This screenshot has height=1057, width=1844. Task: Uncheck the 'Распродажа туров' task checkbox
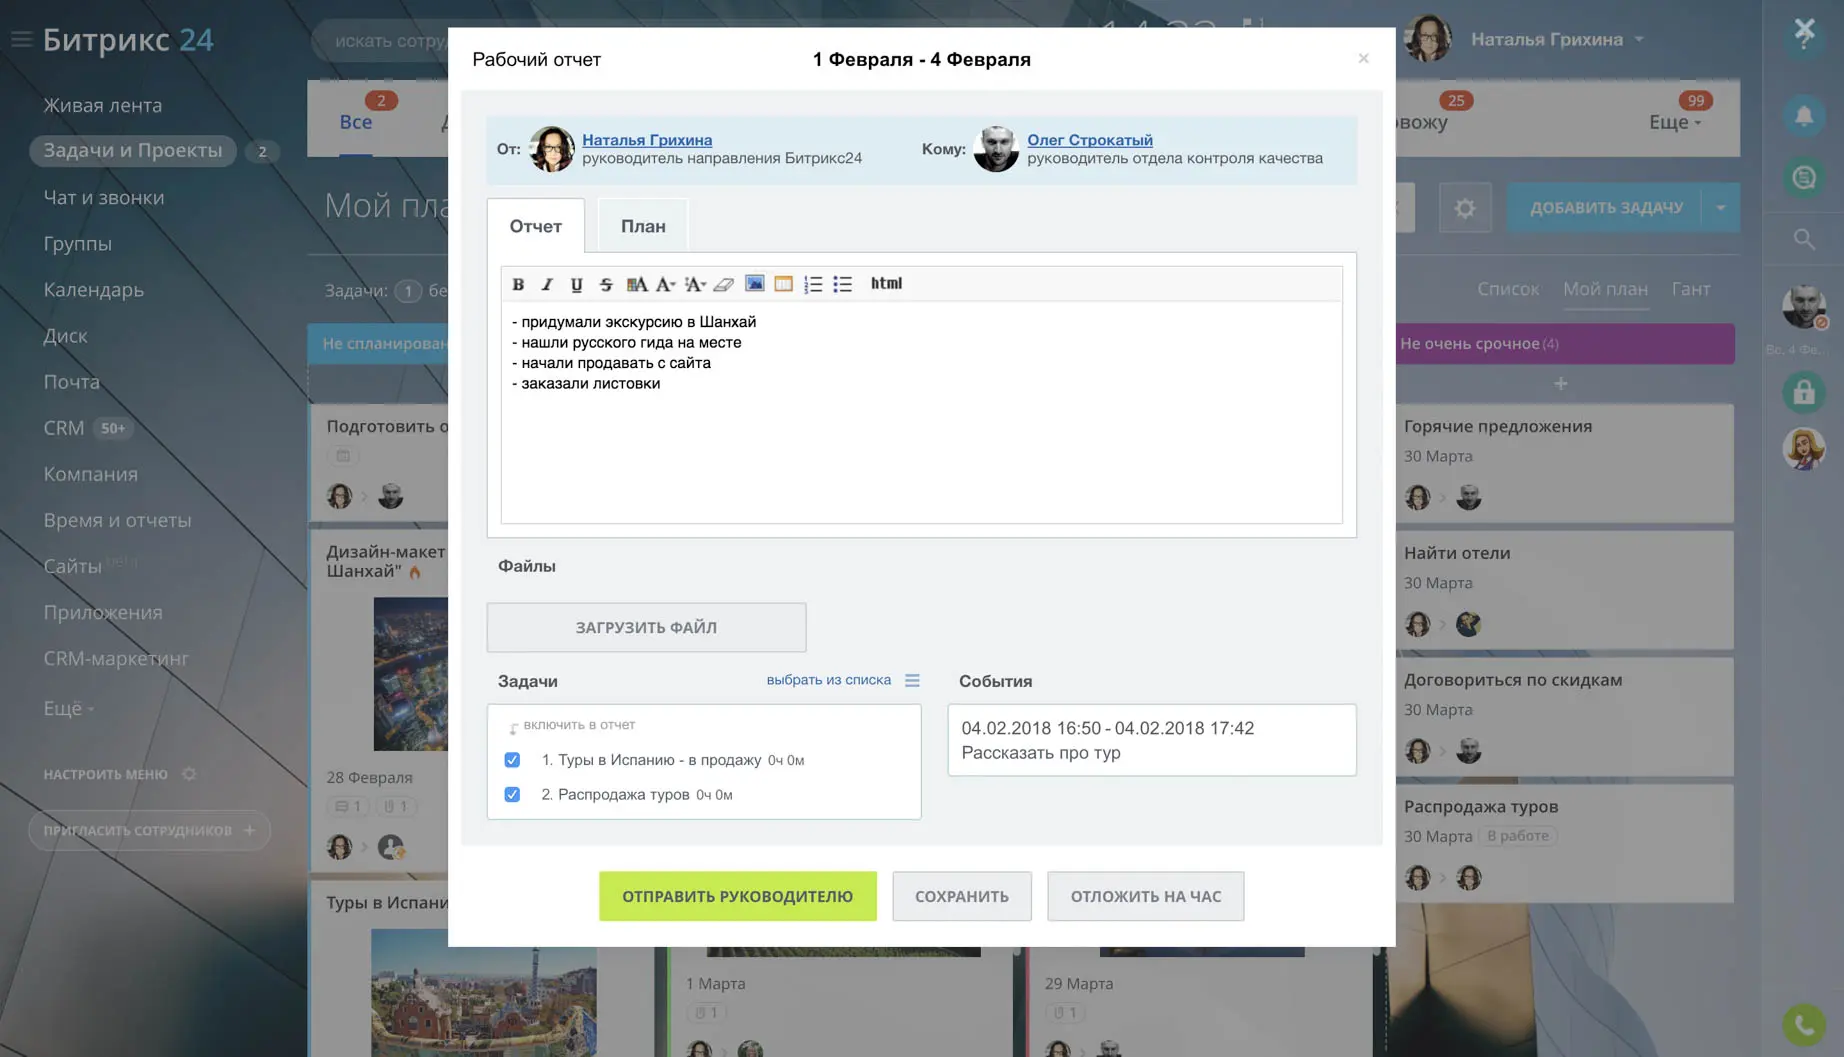pos(512,795)
